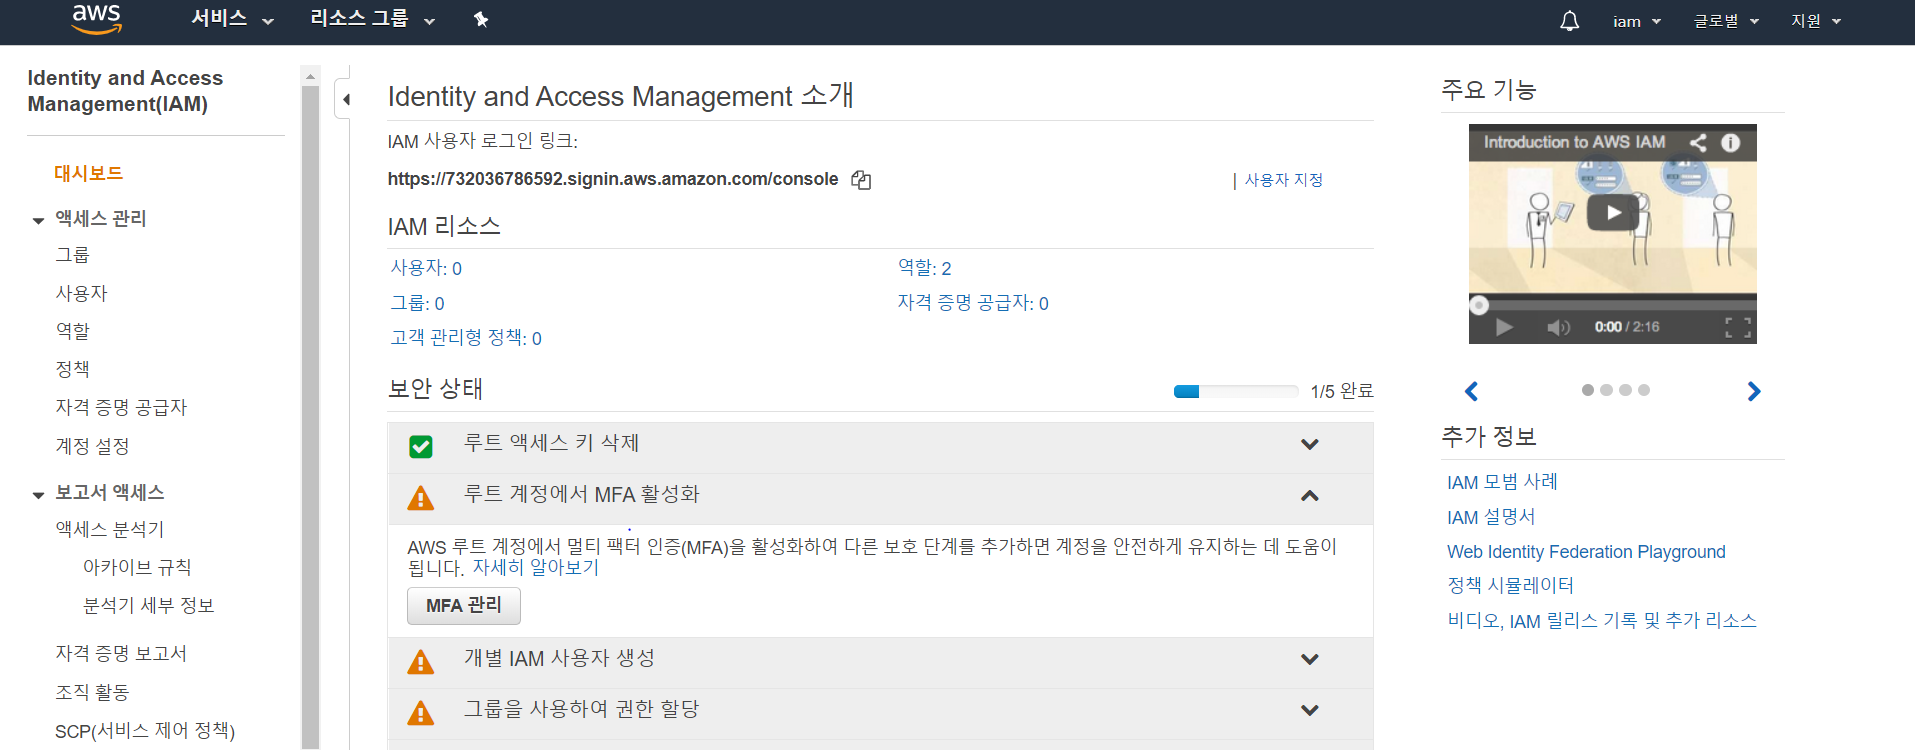Expand the 루트 액세스 키 삭제 row chevron

1310,444
